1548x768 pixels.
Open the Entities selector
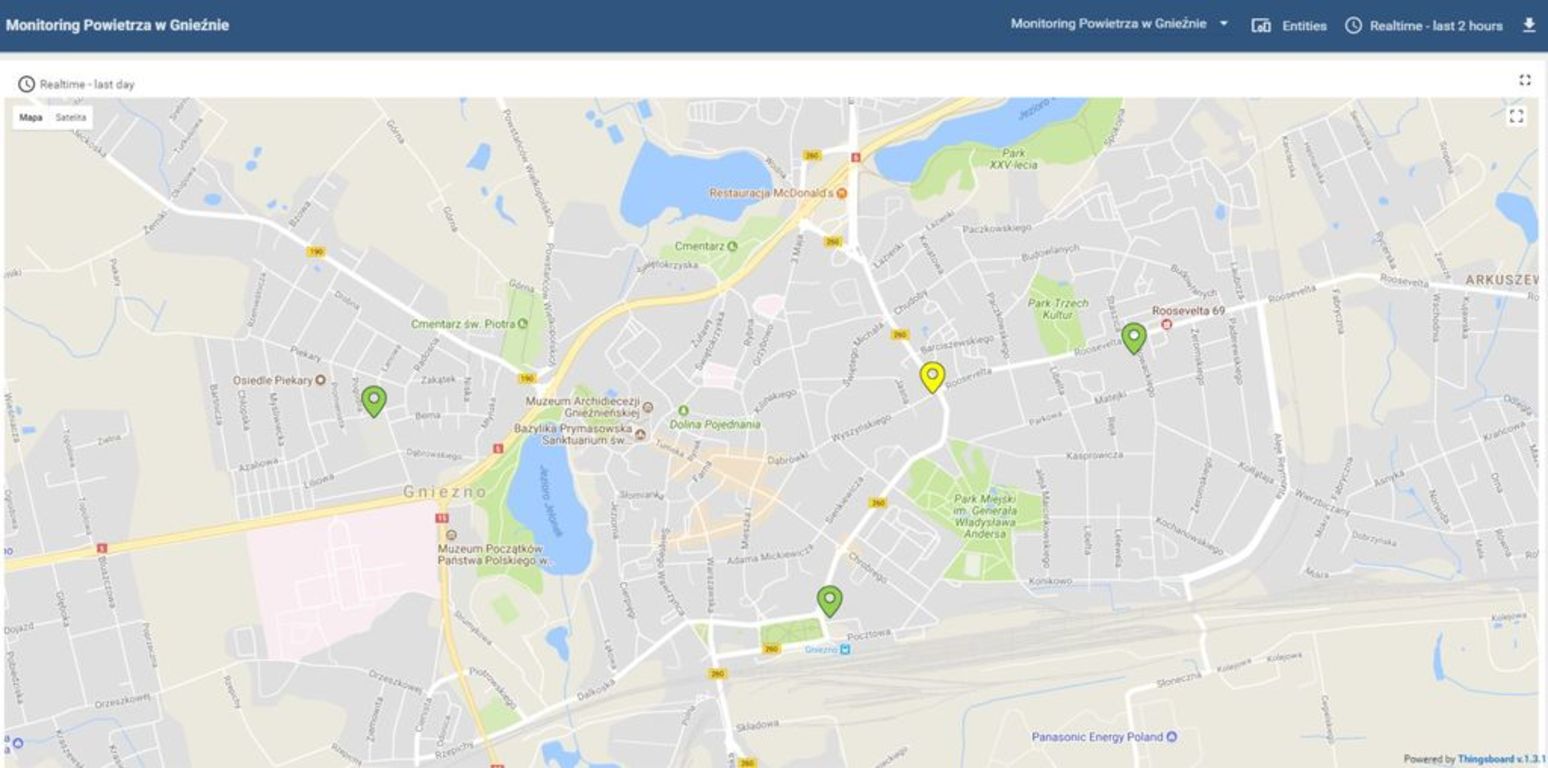tap(1289, 26)
